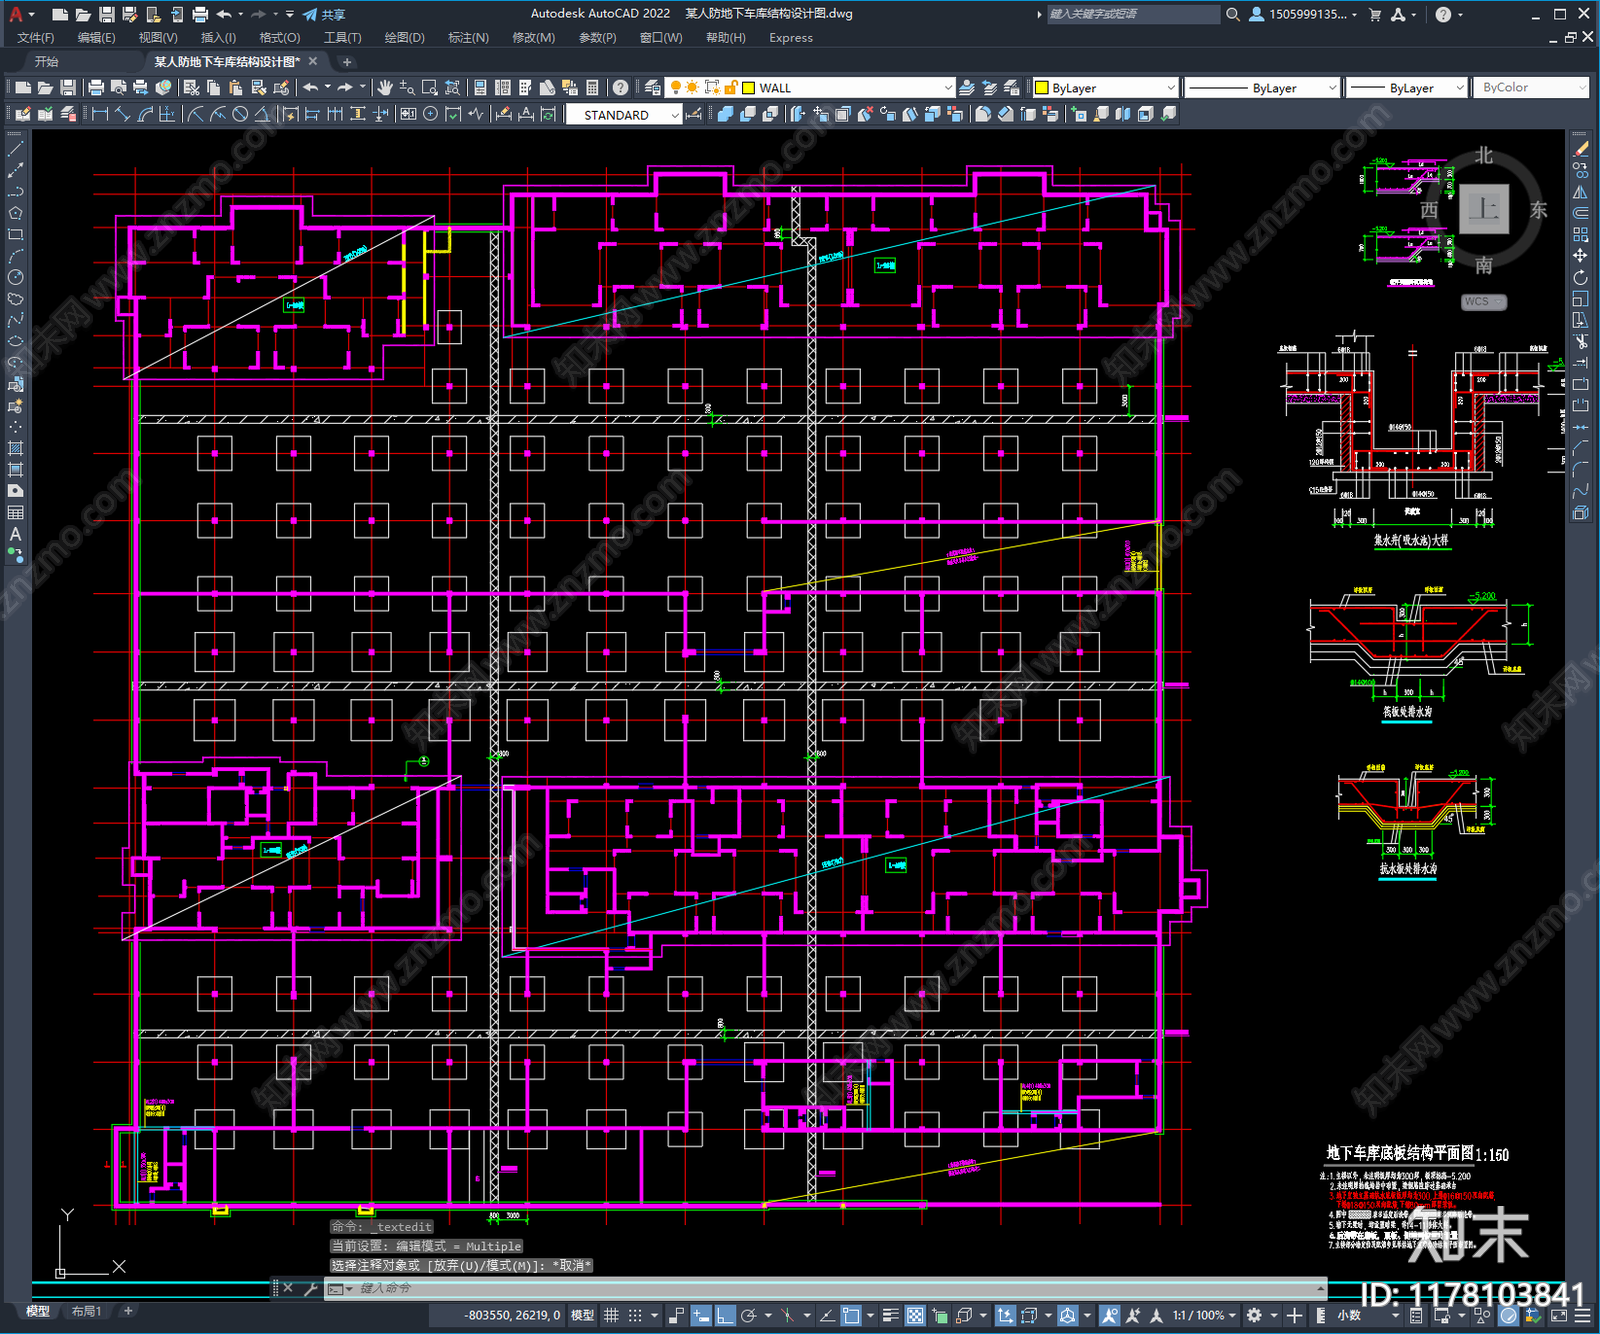Open the 1:1/100% annotation scale dropdown
Viewport: 1600px width, 1334px height.
pyautogui.click(x=1204, y=1315)
